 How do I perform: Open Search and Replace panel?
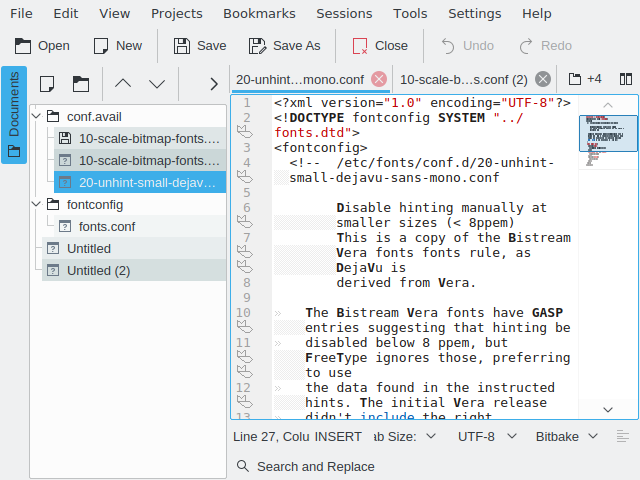[x=306, y=466]
